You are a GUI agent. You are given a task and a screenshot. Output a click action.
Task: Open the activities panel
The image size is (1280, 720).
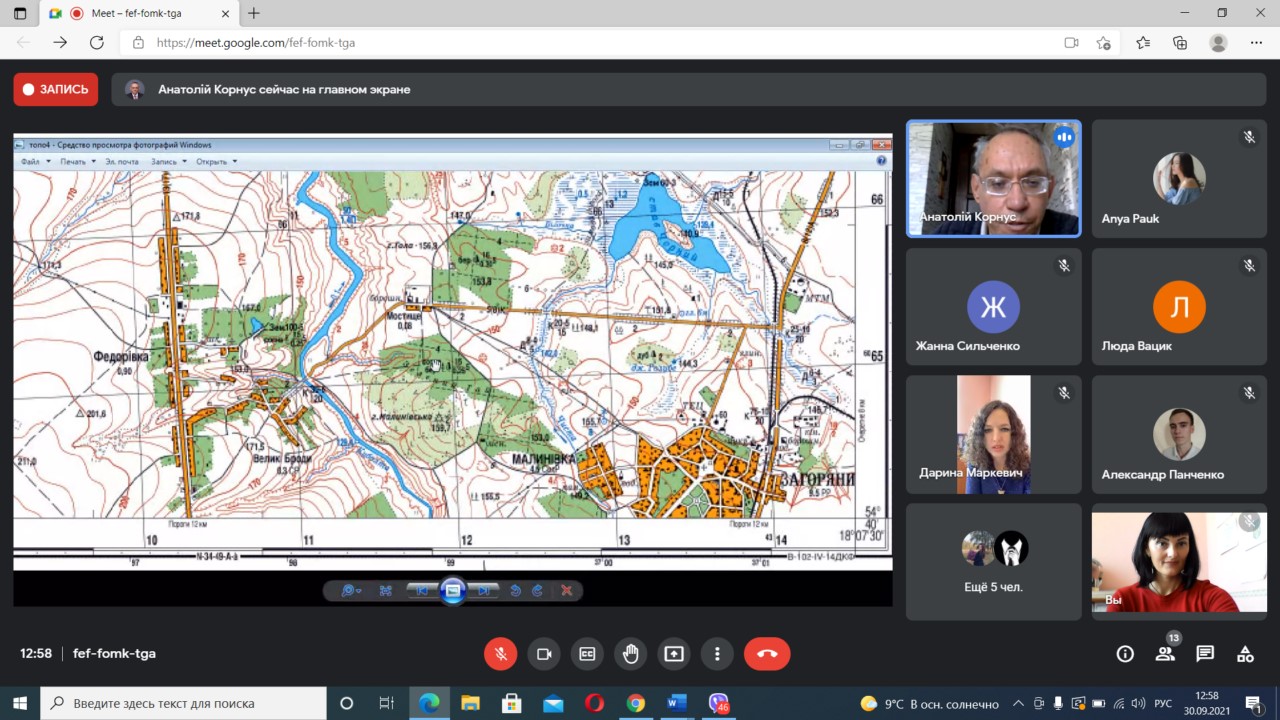1245,654
